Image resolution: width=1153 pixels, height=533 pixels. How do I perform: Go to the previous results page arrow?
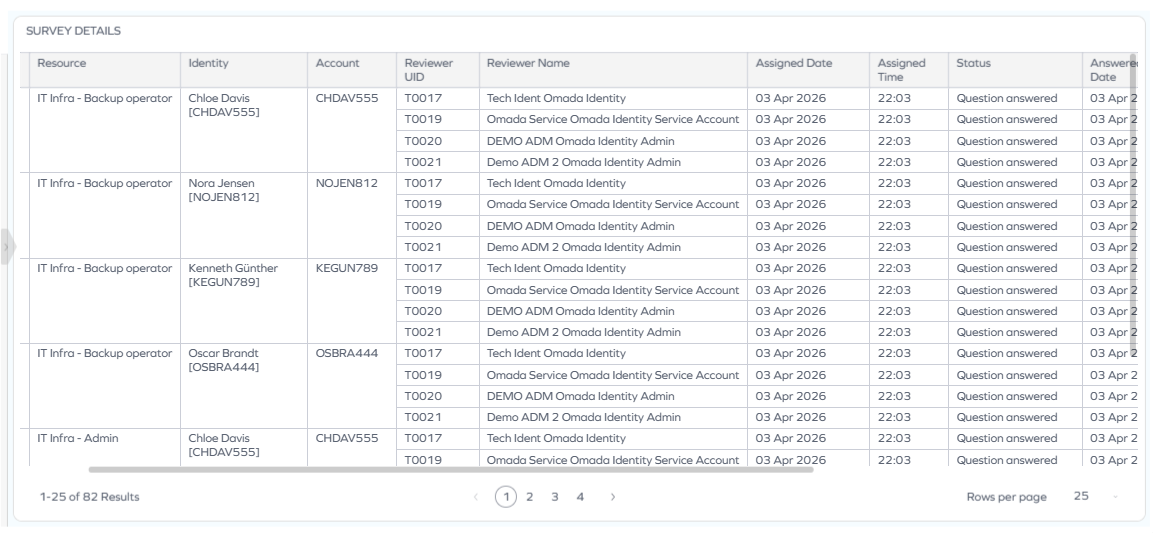pos(476,497)
